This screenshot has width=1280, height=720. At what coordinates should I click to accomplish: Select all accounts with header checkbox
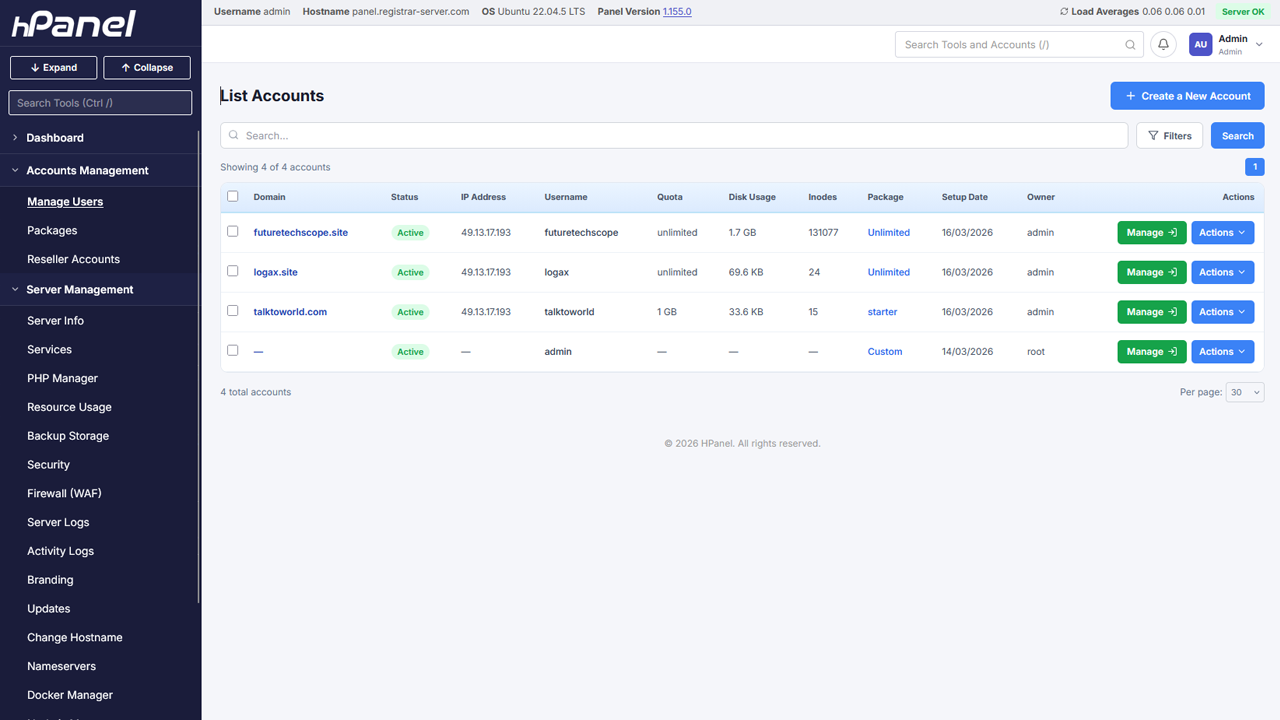tap(233, 197)
